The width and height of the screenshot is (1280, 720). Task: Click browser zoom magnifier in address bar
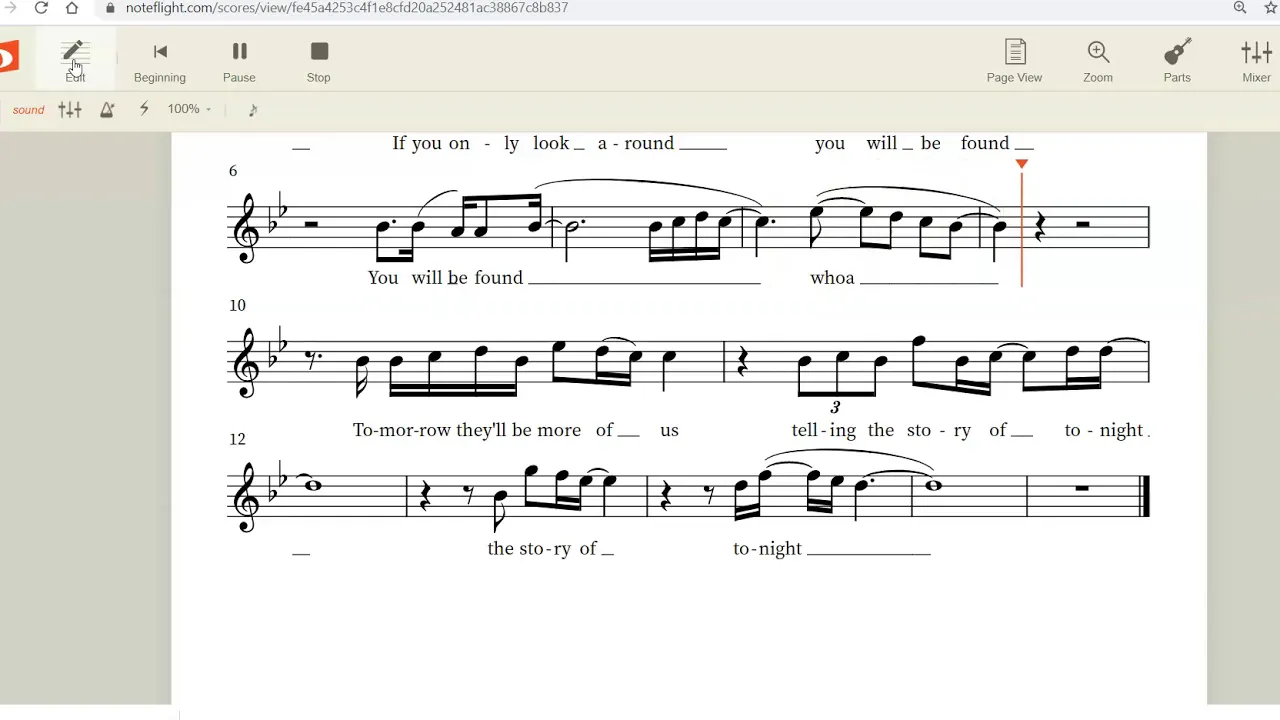tap(1240, 8)
